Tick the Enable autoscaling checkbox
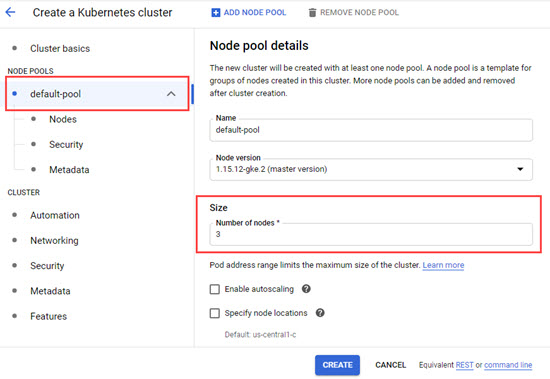Viewport: 550px width, 379px height. click(x=215, y=289)
